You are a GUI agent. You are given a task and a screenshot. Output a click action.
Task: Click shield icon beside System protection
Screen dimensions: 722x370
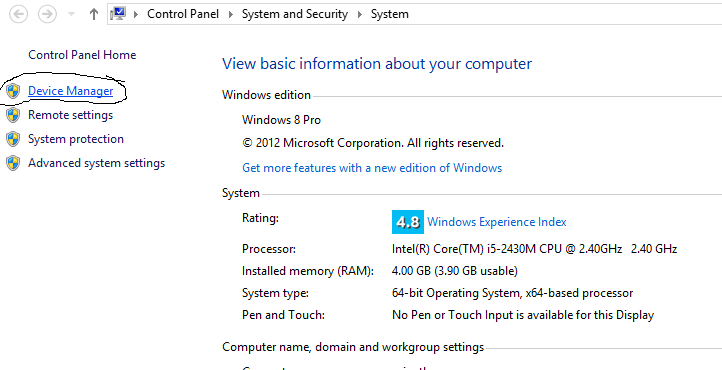(x=13, y=139)
